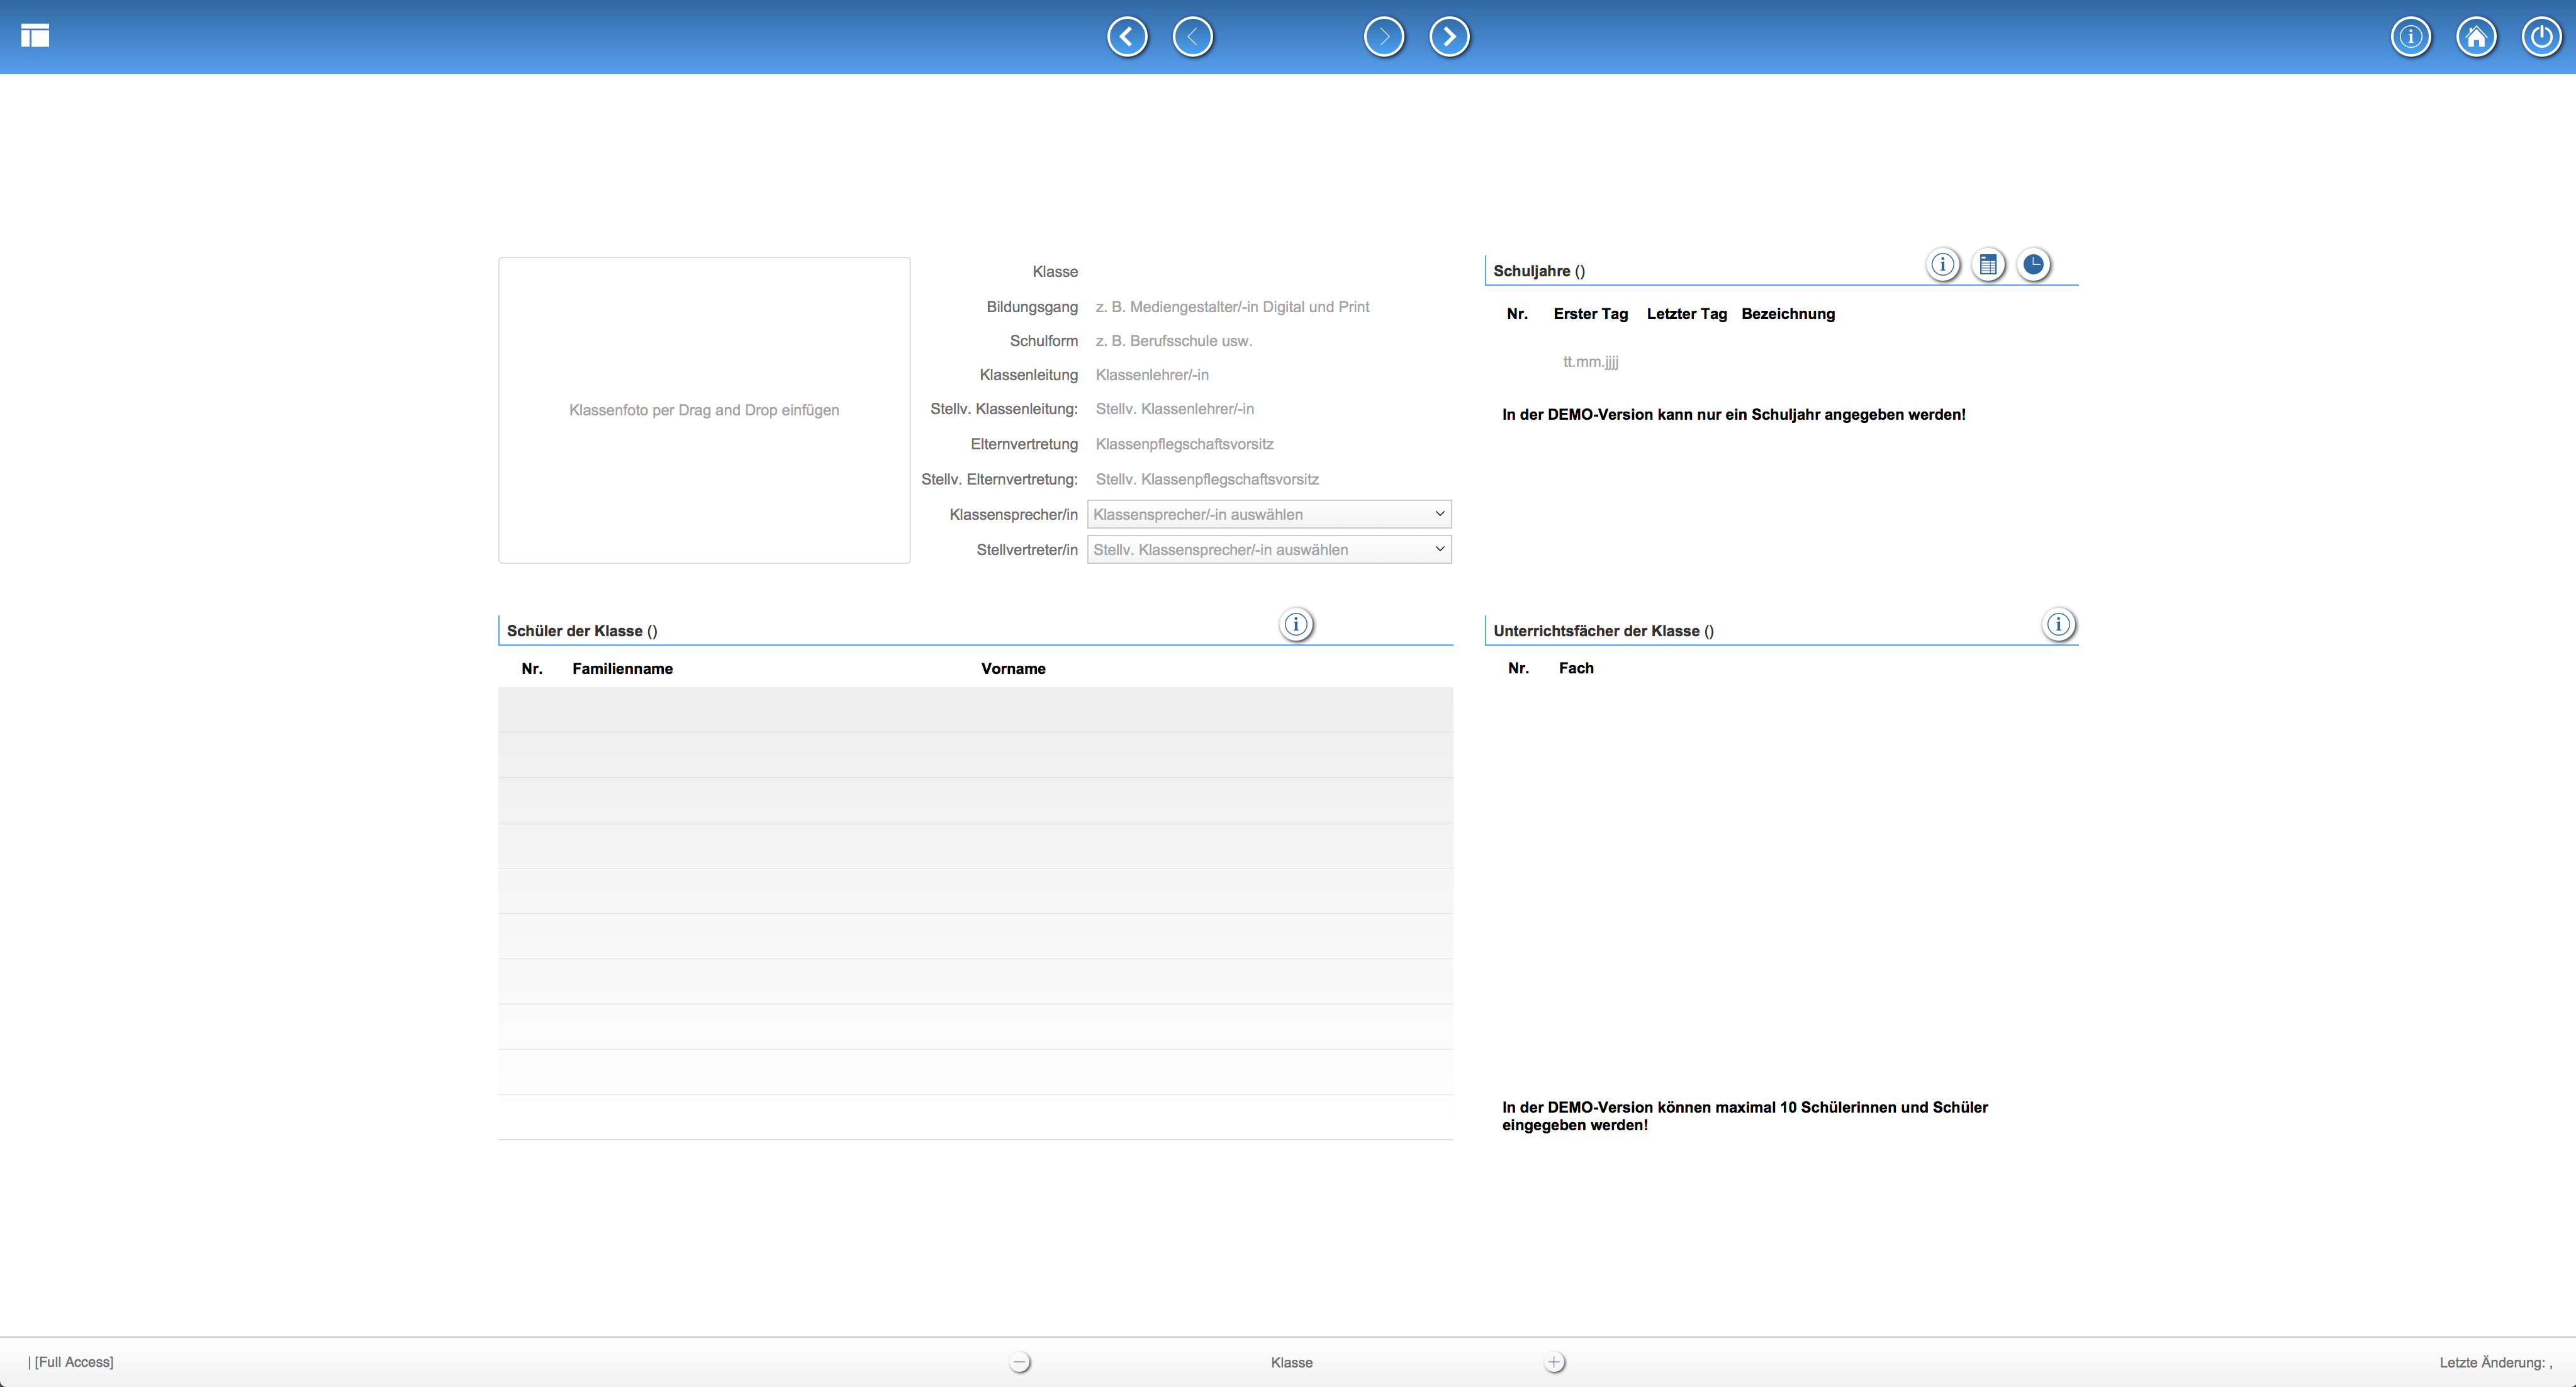The image size is (2576, 1387).
Task: Open the info icon in top header
Action: 2410,37
